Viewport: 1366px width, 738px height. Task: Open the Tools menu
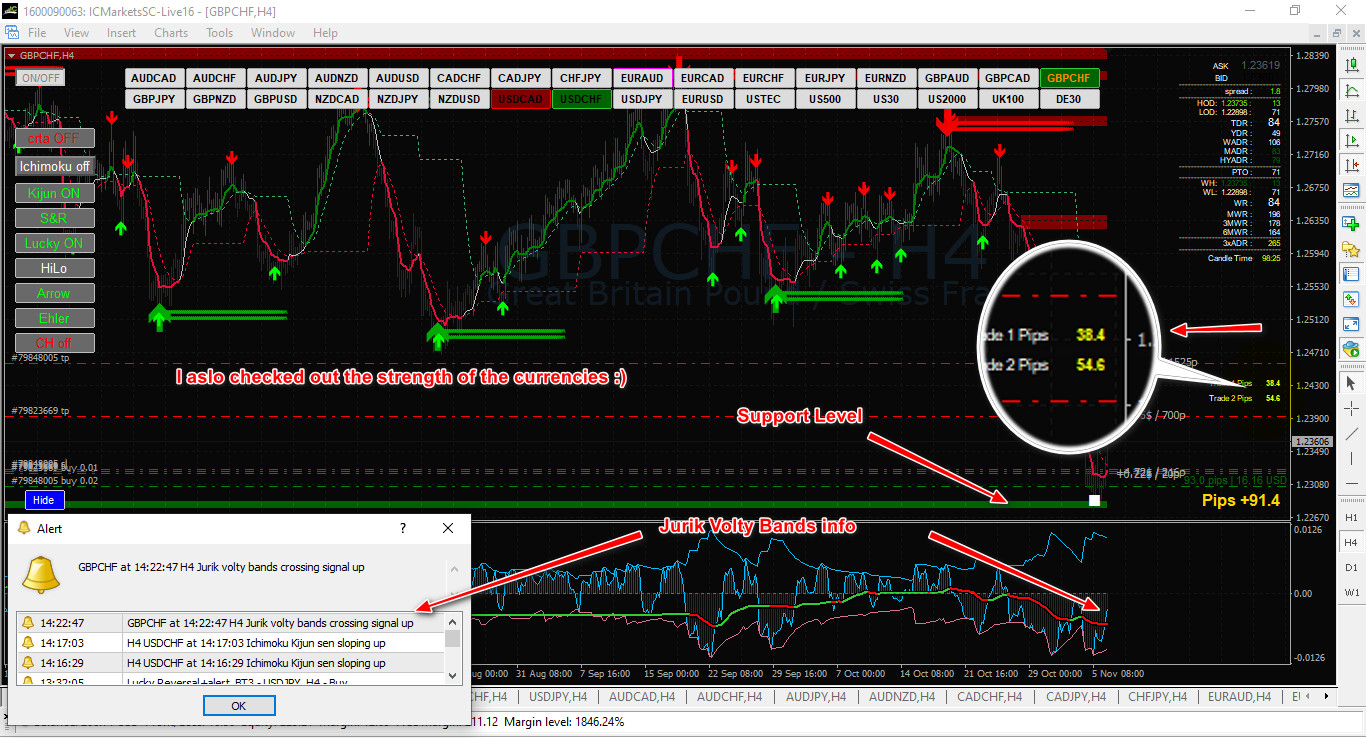click(220, 33)
